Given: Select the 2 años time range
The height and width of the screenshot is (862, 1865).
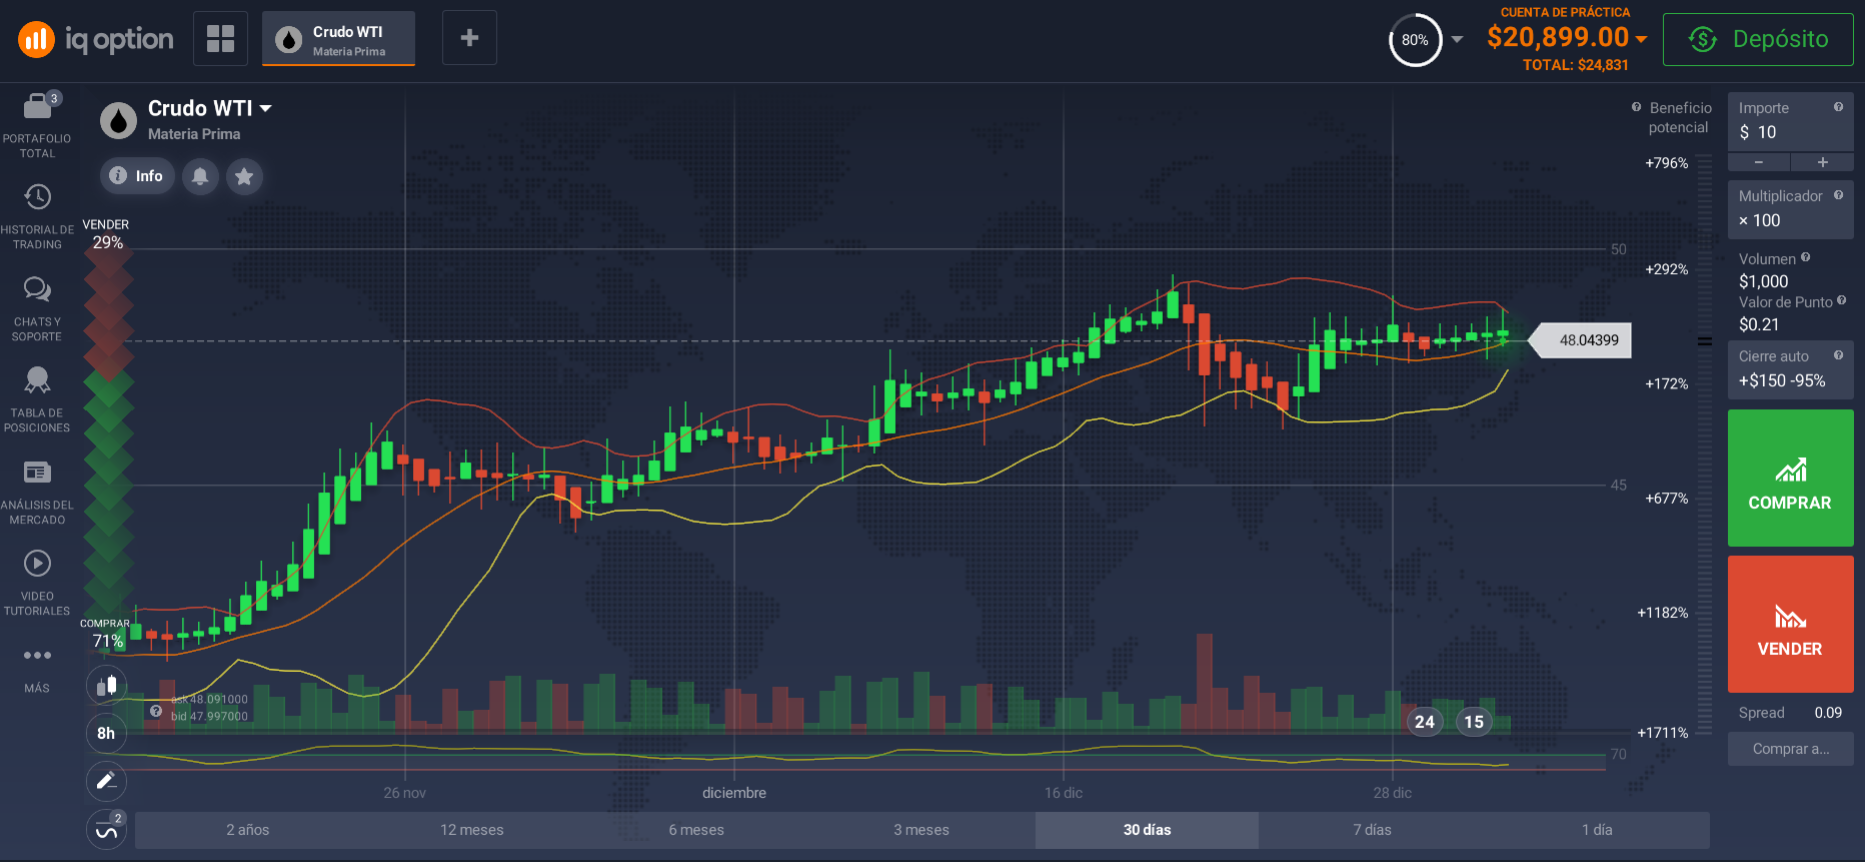Looking at the screenshot, I should click(x=247, y=830).
